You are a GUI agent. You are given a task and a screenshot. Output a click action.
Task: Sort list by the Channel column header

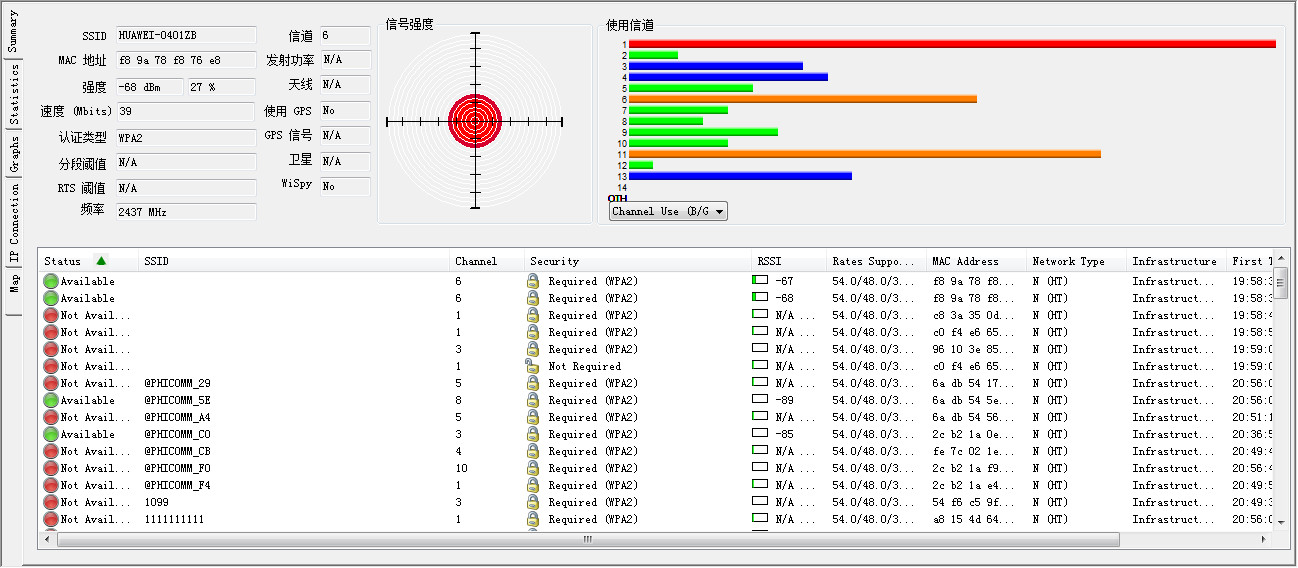[476, 261]
